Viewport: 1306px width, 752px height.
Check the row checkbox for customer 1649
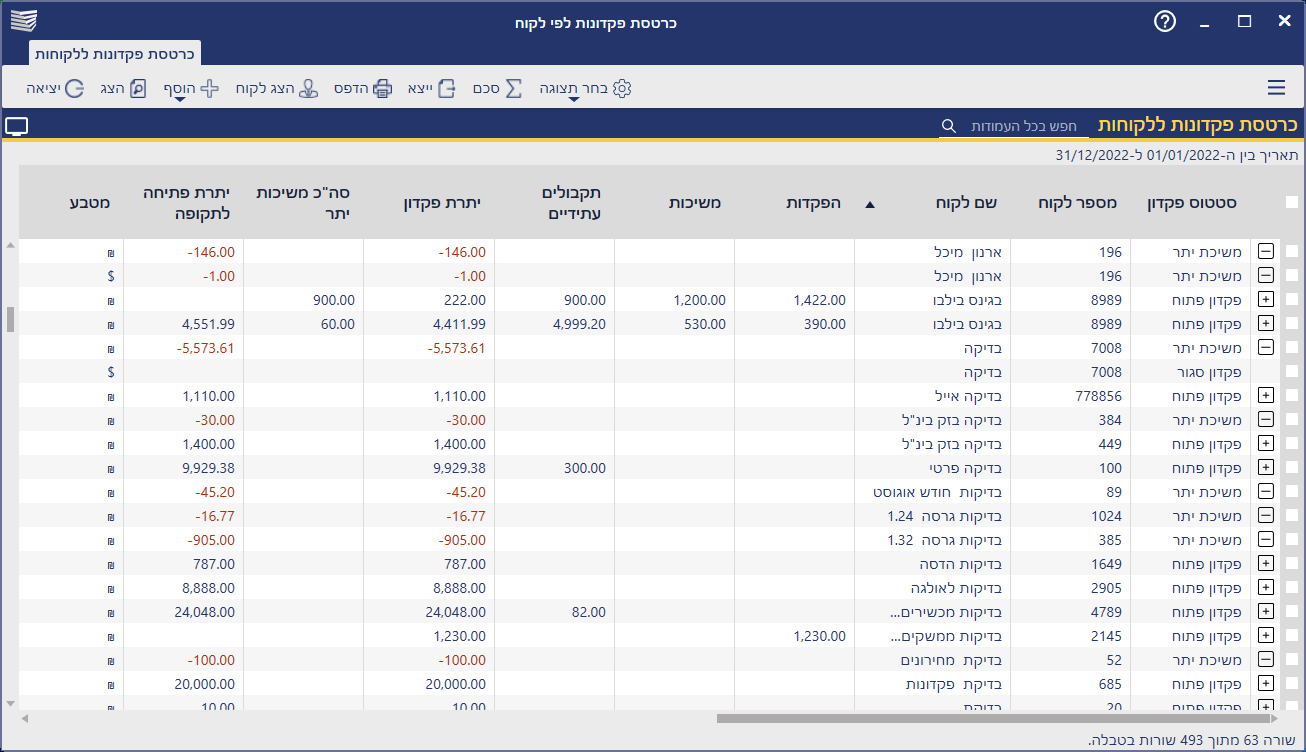coord(1291,563)
